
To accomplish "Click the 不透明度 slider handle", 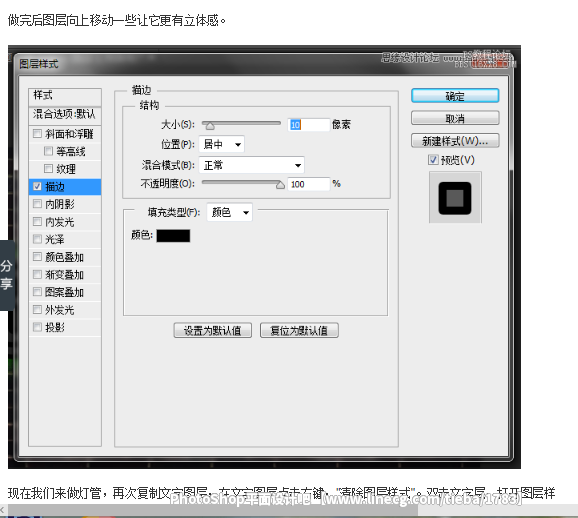I will (x=280, y=185).
